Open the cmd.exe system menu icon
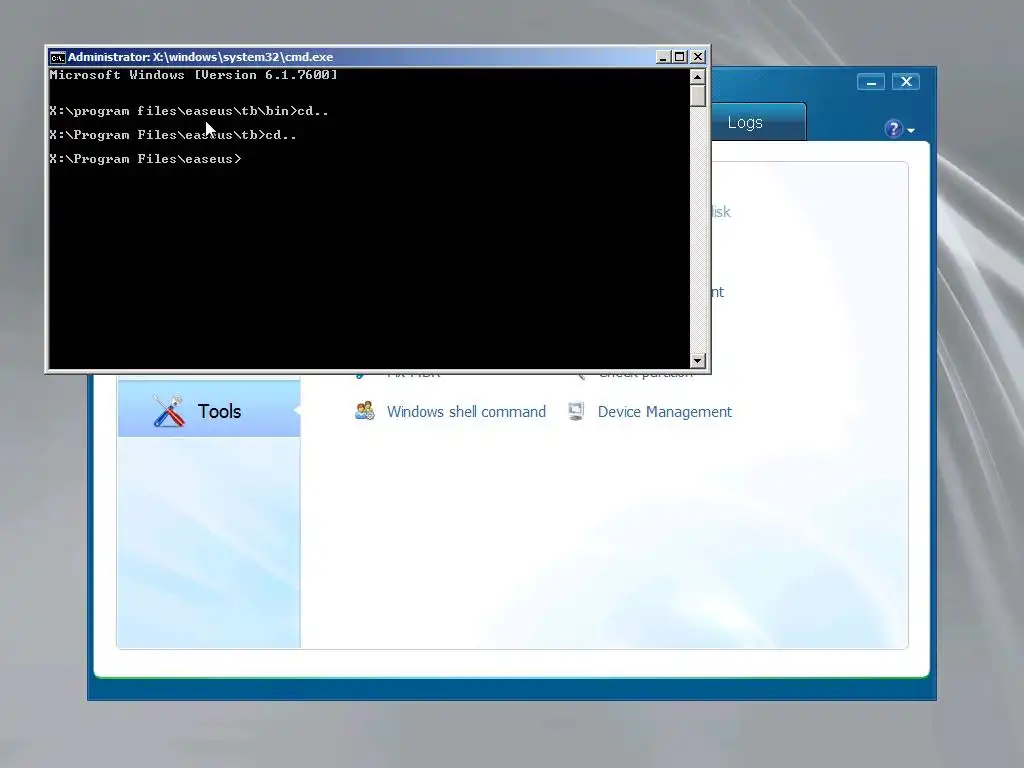This screenshot has width=1024, height=768. pyautogui.click(x=57, y=57)
